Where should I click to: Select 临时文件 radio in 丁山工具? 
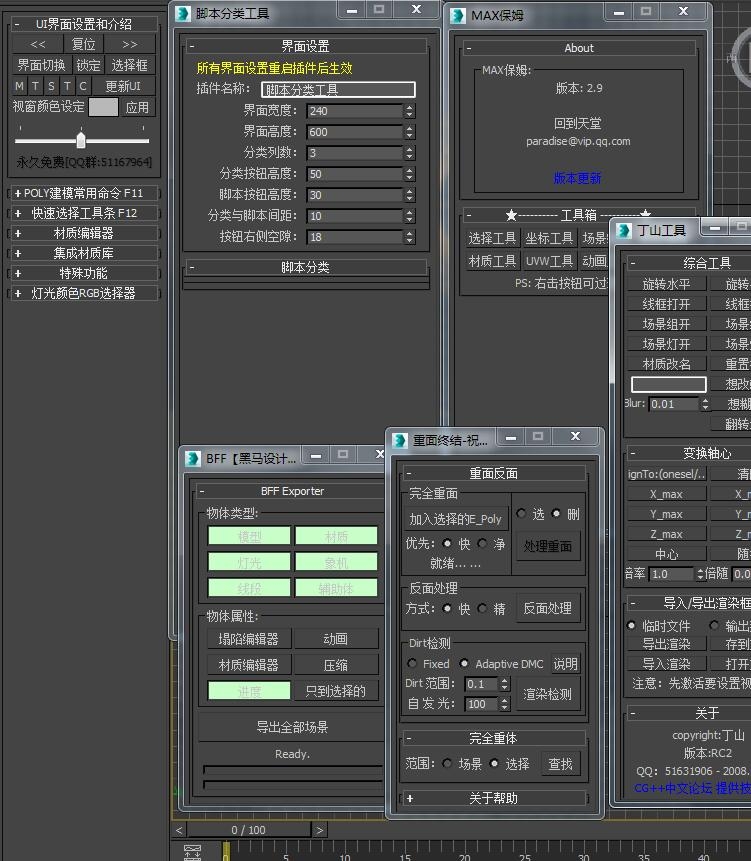(x=631, y=625)
